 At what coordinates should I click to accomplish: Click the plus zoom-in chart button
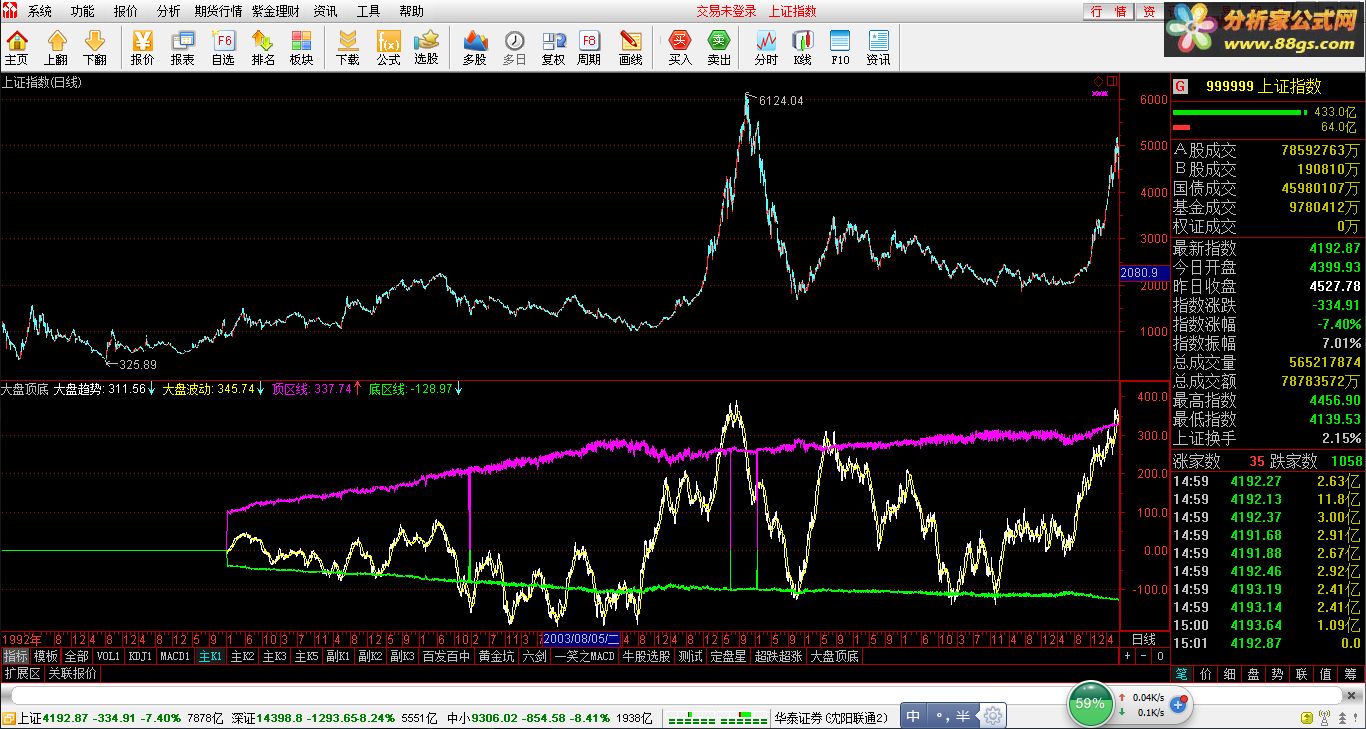(x=1127, y=656)
